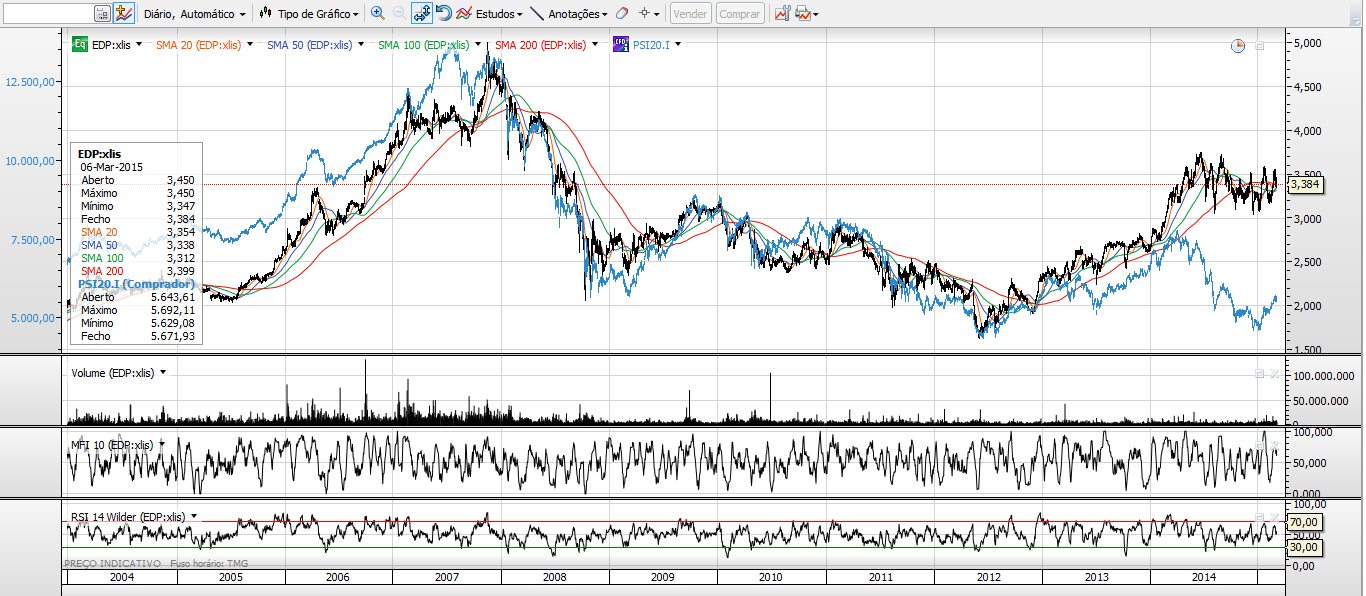Click the zoom in magnifier icon
Viewport: 1366px width, 596px height.
point(377,14)
